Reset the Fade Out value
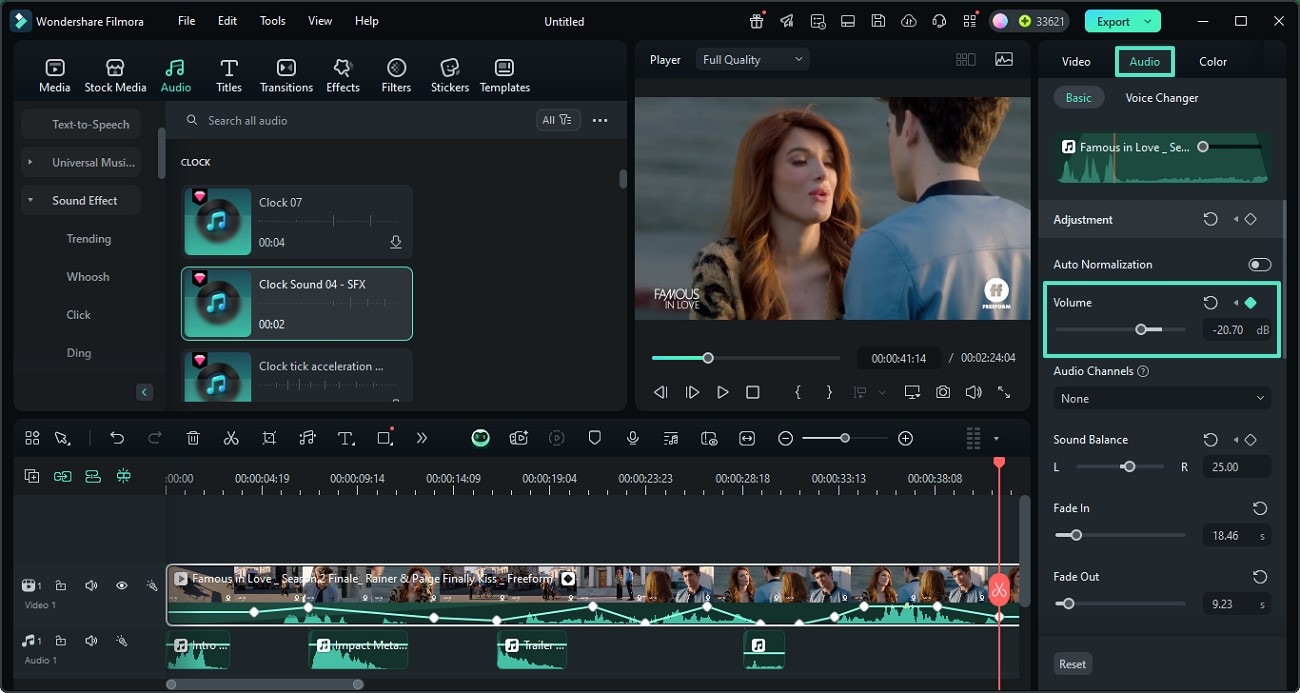Viewport: 1300px width, 693px height. (x=1260, y=577)
